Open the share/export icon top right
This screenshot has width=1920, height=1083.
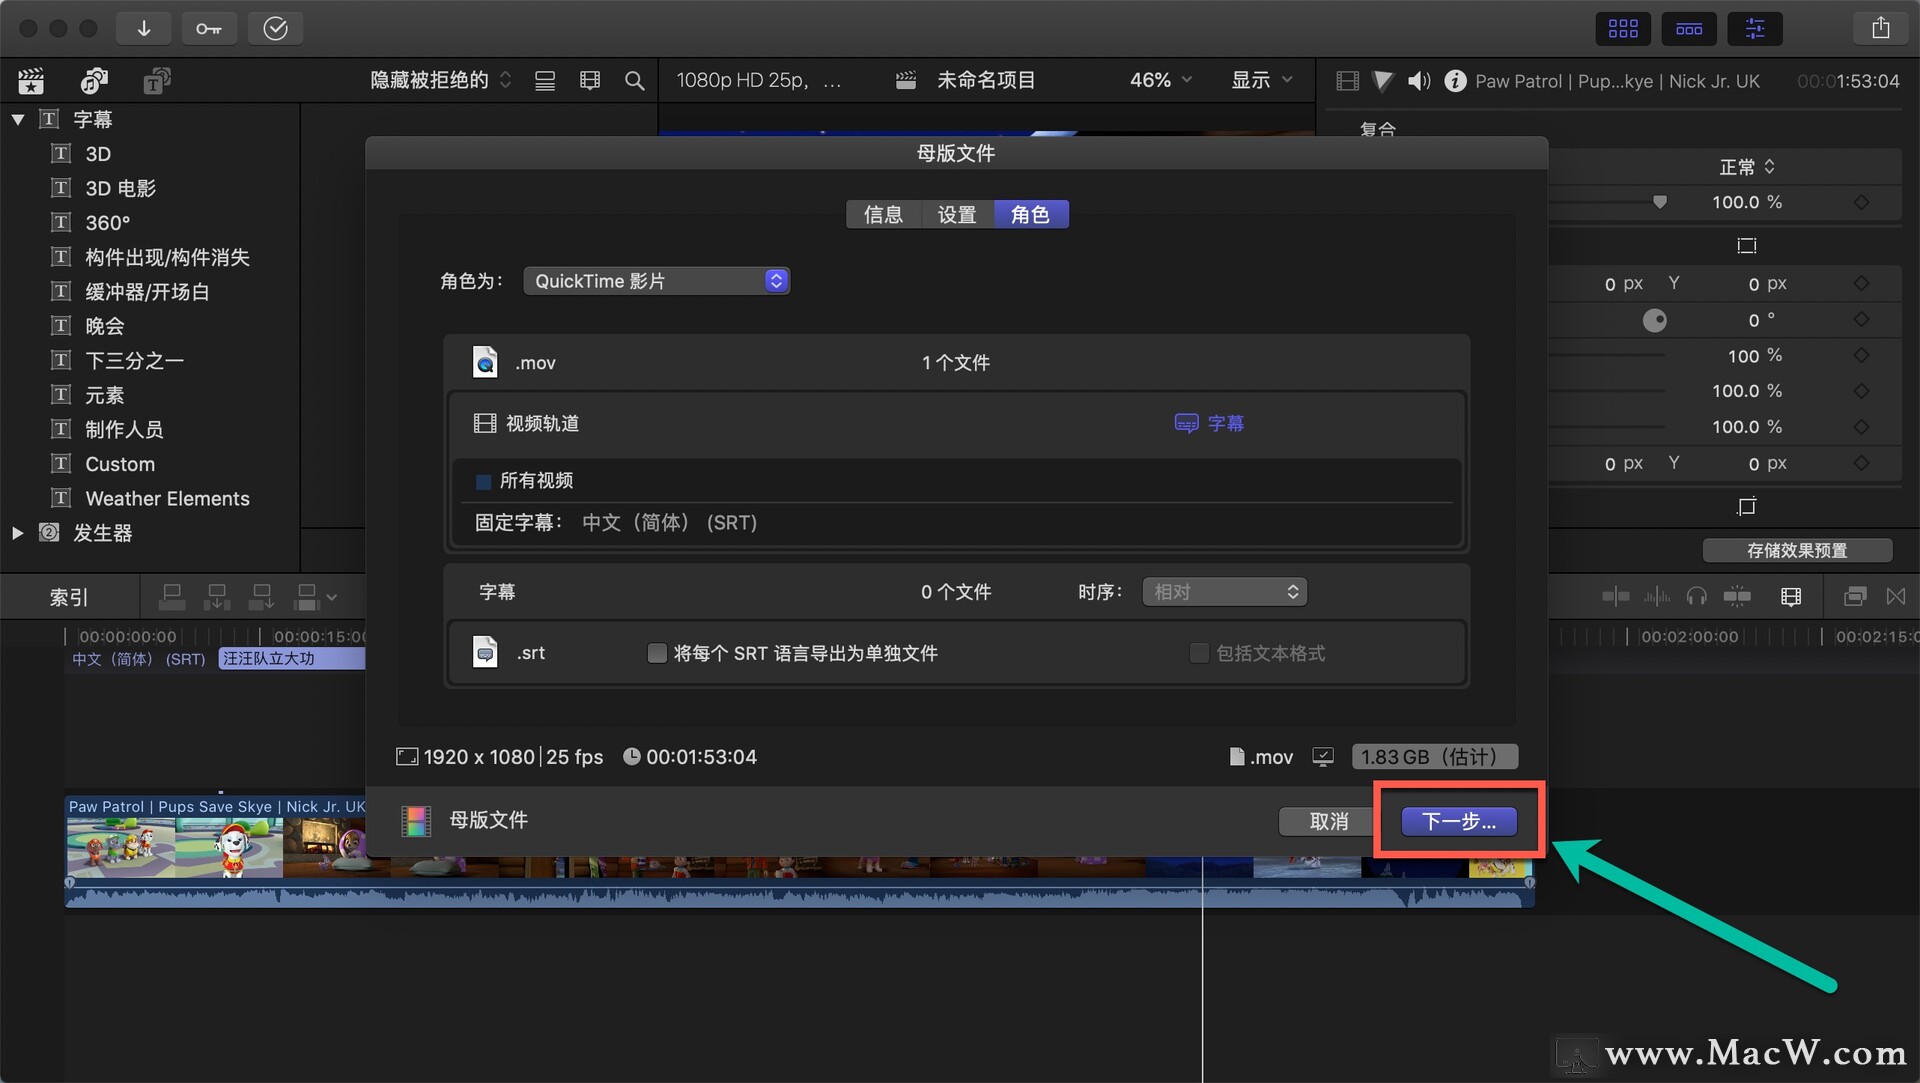pos(1881,28)
